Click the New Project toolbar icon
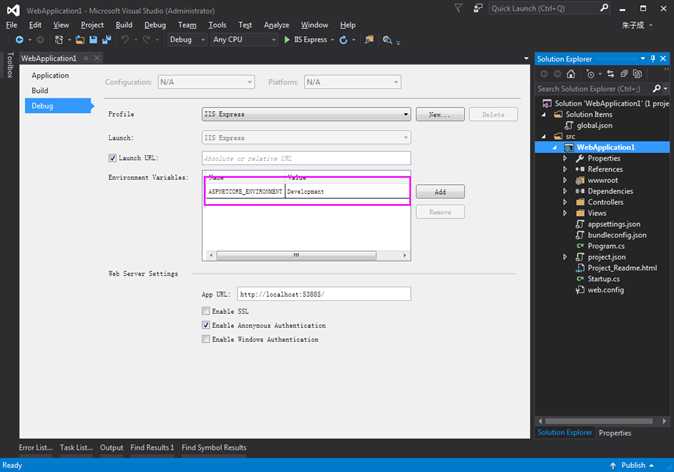The width and height of the screenshot is (674, 472). pos(59,40)
